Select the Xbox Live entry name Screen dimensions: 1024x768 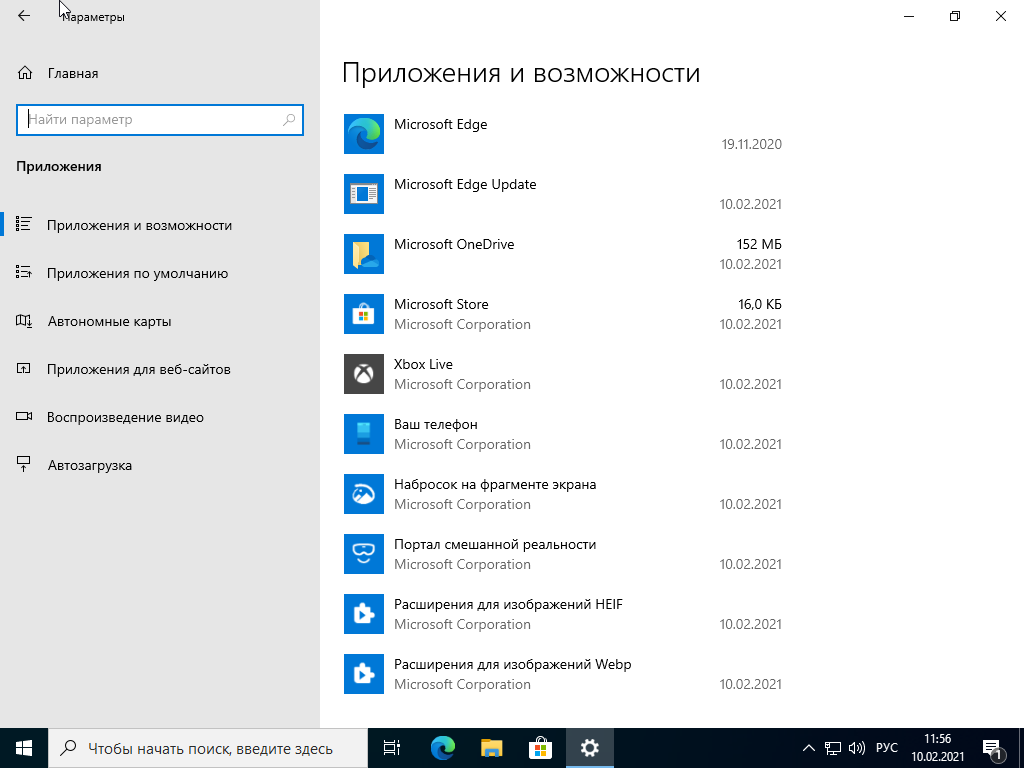click(423, 364)
